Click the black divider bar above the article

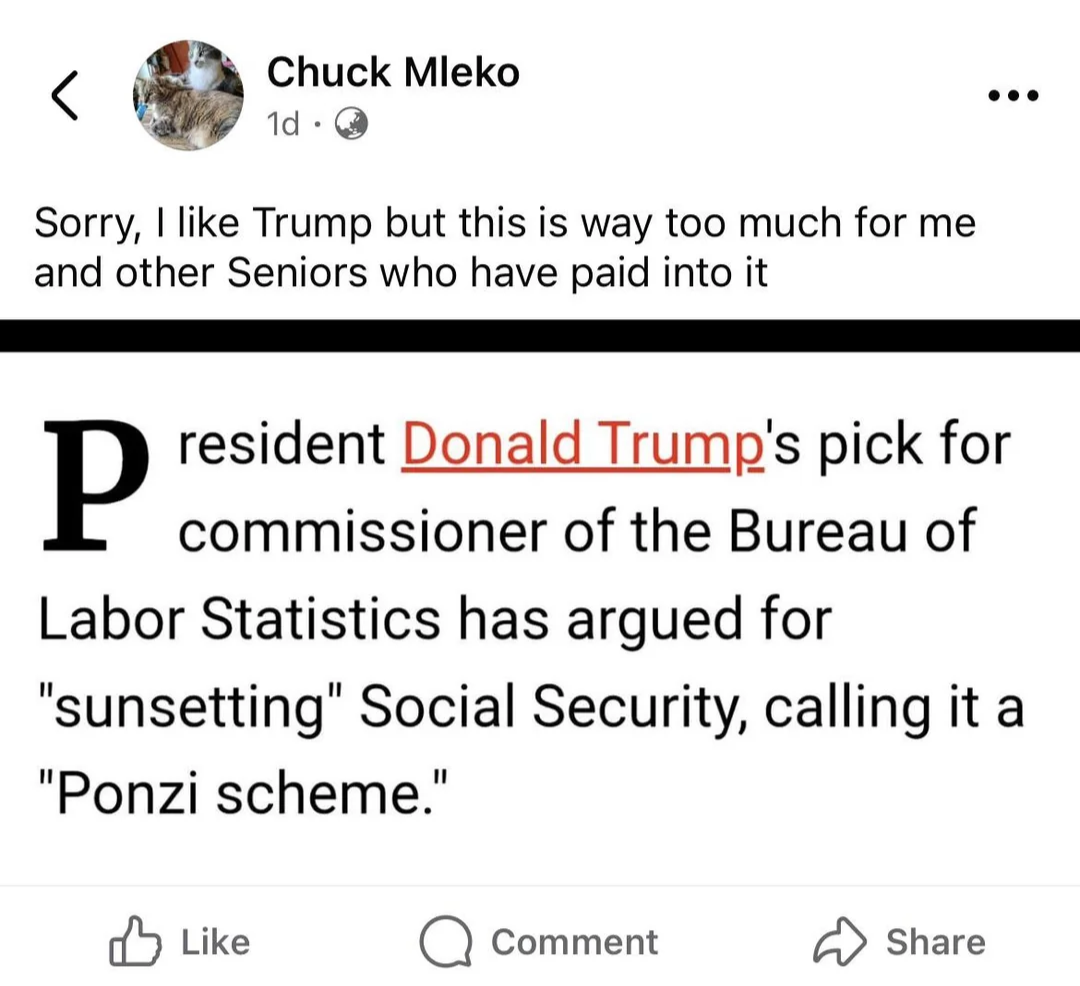[540, 335]
